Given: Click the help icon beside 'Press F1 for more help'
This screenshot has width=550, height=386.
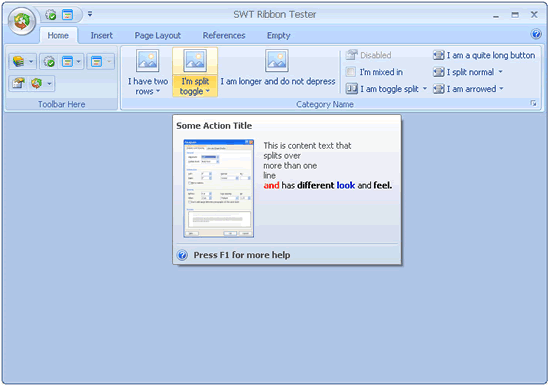Looking at the screenshot, I should point(182,255).
